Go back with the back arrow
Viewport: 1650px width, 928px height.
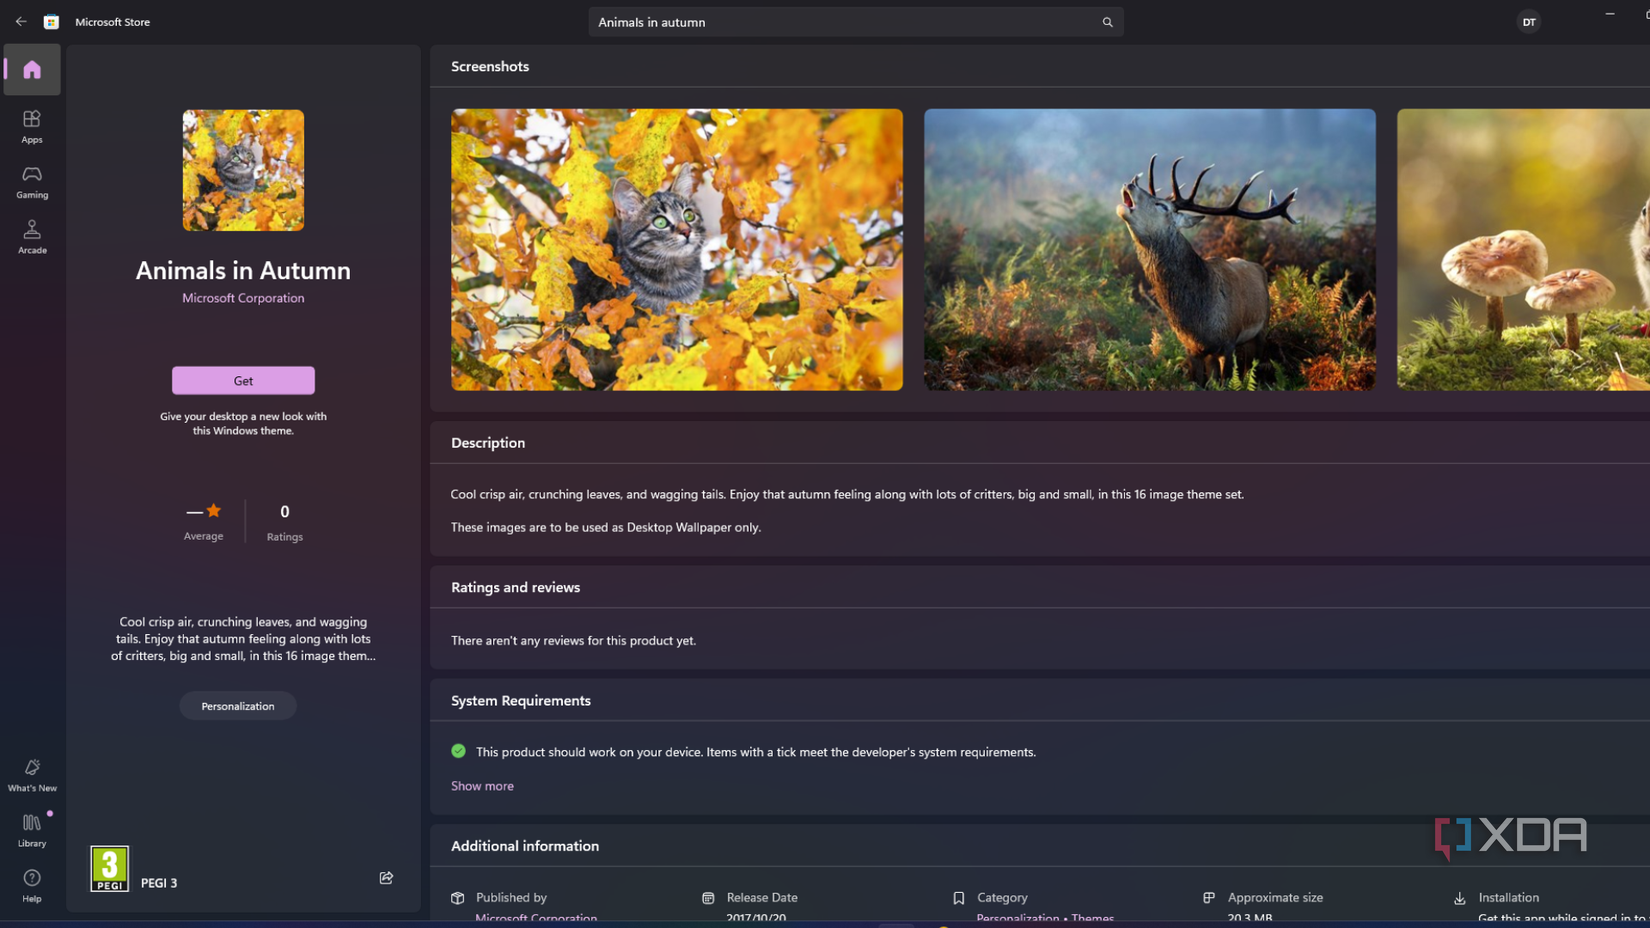point(20,21)
